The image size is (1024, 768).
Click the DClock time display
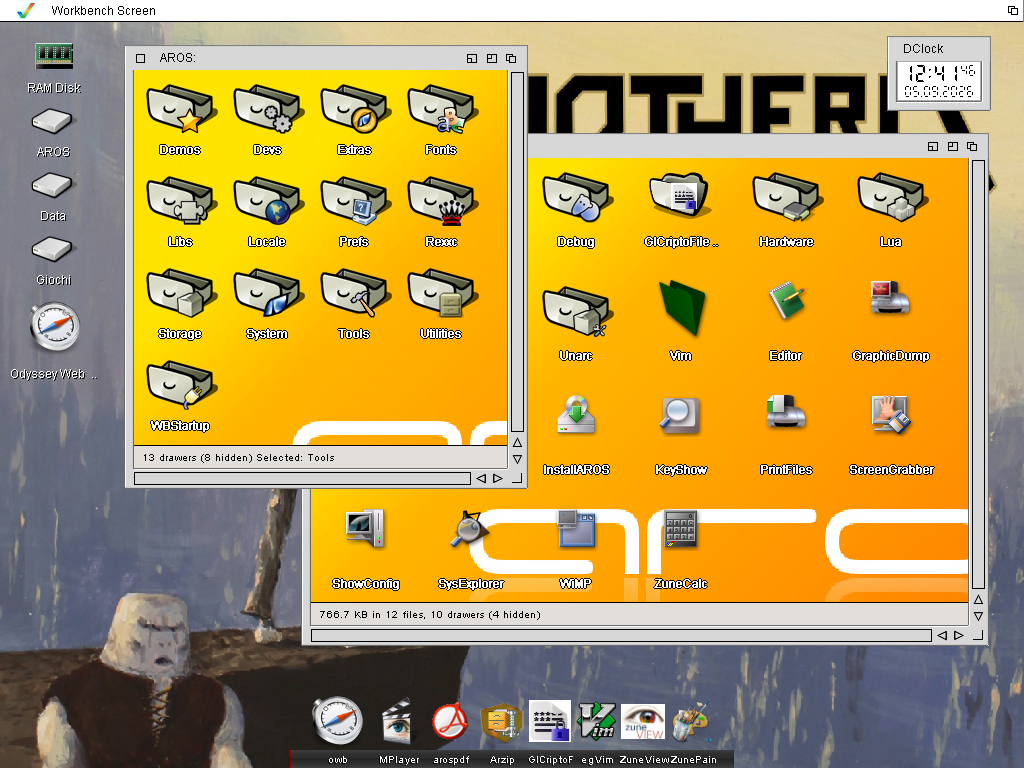[x=939, y=81]
